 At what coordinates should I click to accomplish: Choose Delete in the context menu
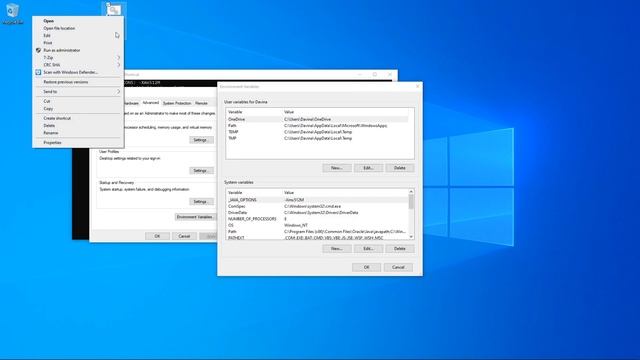tap(78, 125)
